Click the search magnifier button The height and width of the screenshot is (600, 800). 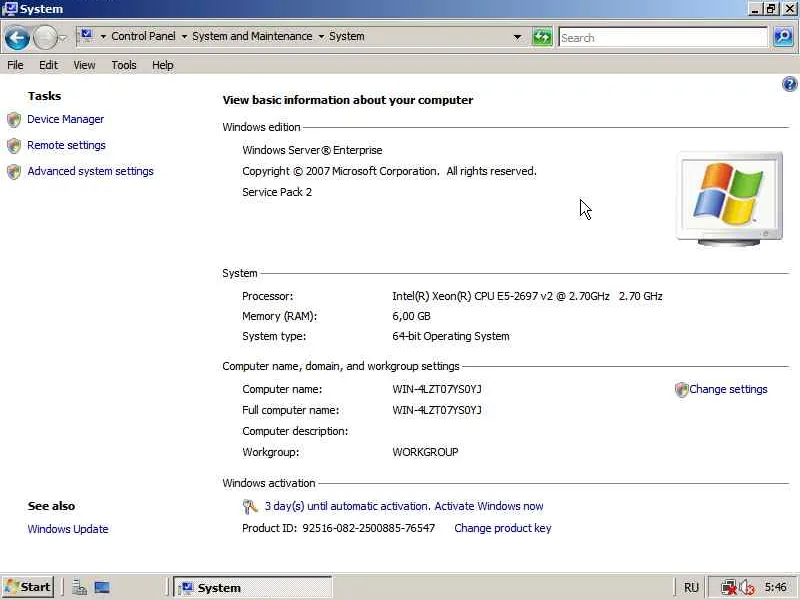tap(783, 37)
